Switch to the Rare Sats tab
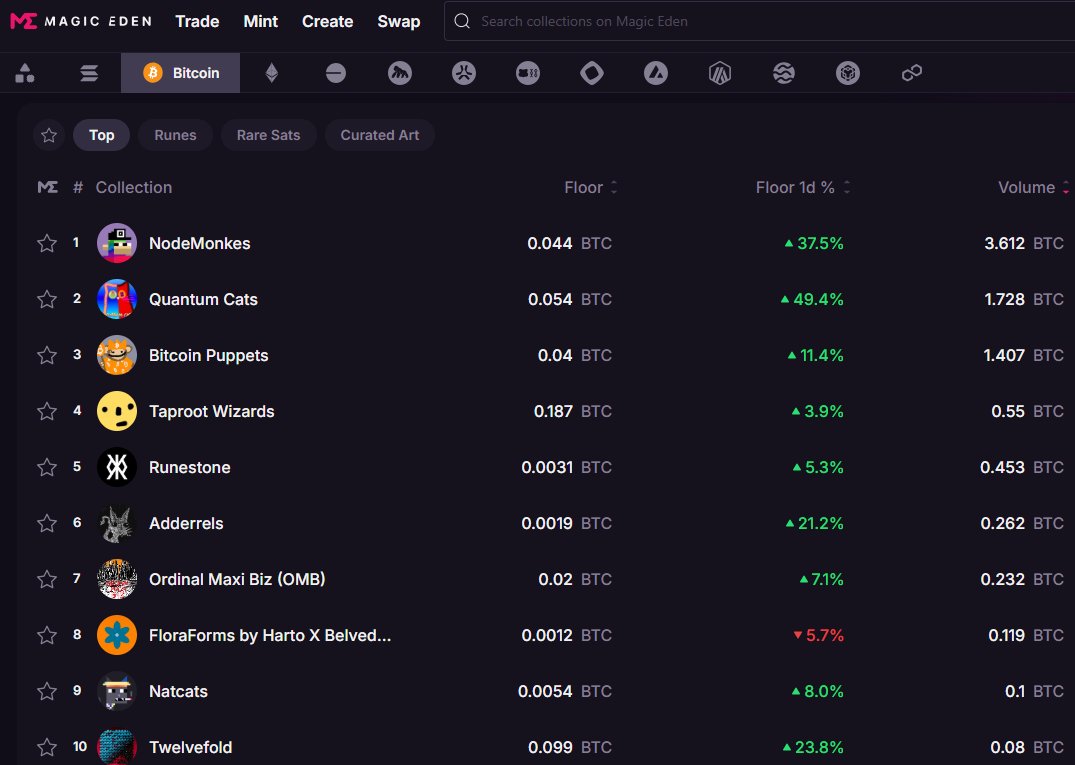The height and width of the screenshot is (765, 1075). pyautogui.click(x=269, y=135)
